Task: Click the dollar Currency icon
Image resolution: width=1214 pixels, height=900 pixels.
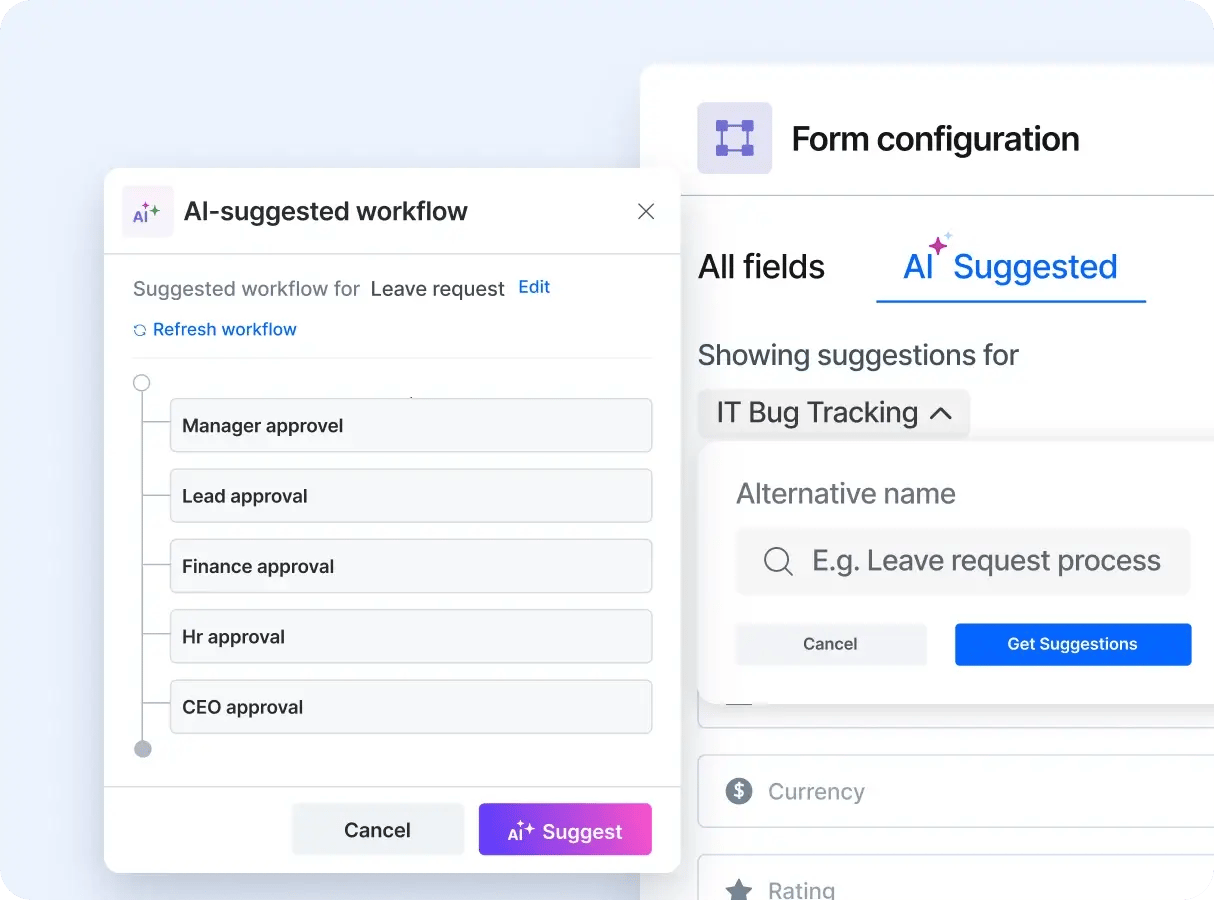Action: click(739, 791)
